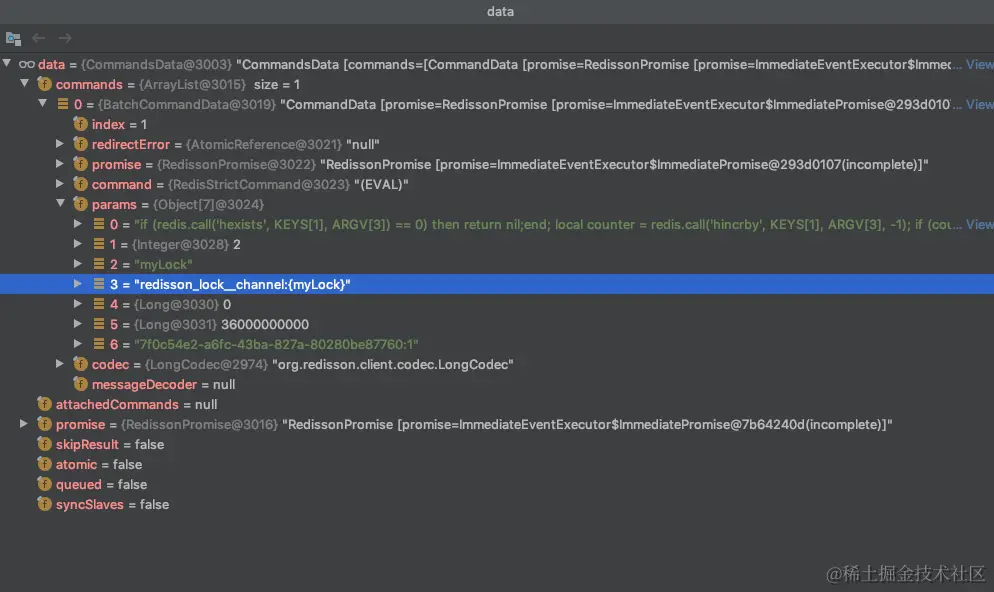
Task: Click the data window title
Action: coord(500,11)
